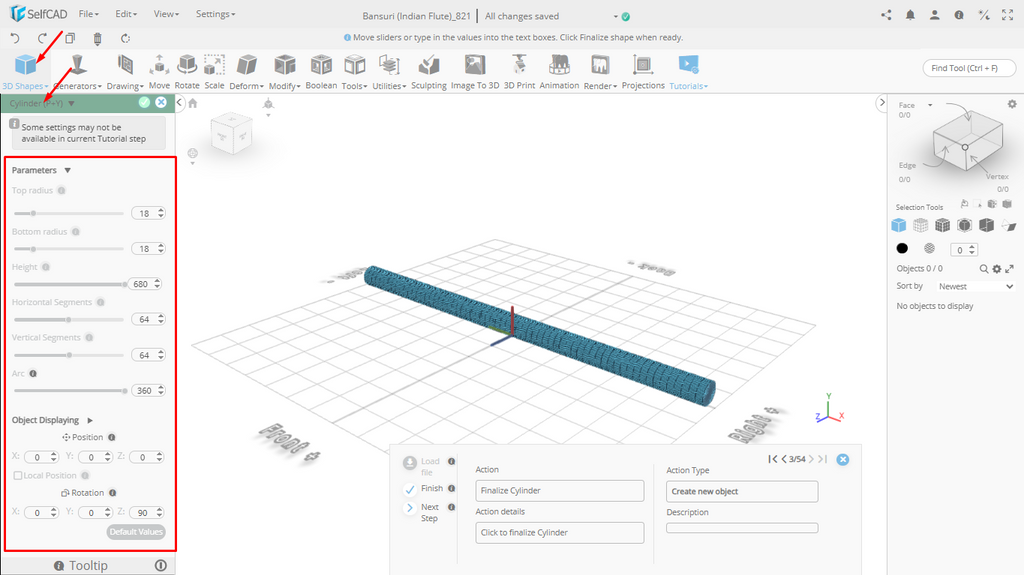Open the 3D Print tool
The height and width of the screenshot is (575, 1024).
(519, 70)
